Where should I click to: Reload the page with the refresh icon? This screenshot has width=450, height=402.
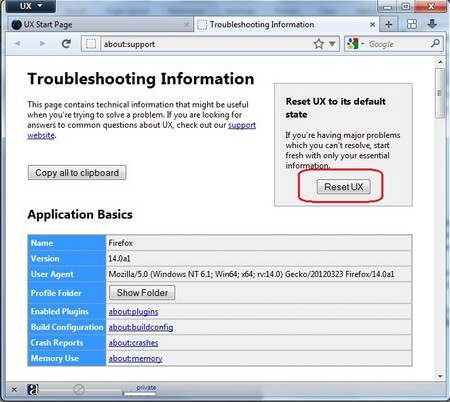point(66,44)
